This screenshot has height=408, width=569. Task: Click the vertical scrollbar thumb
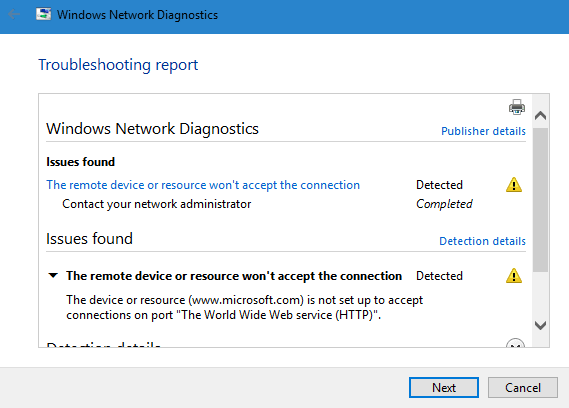(x=541, y=200)
